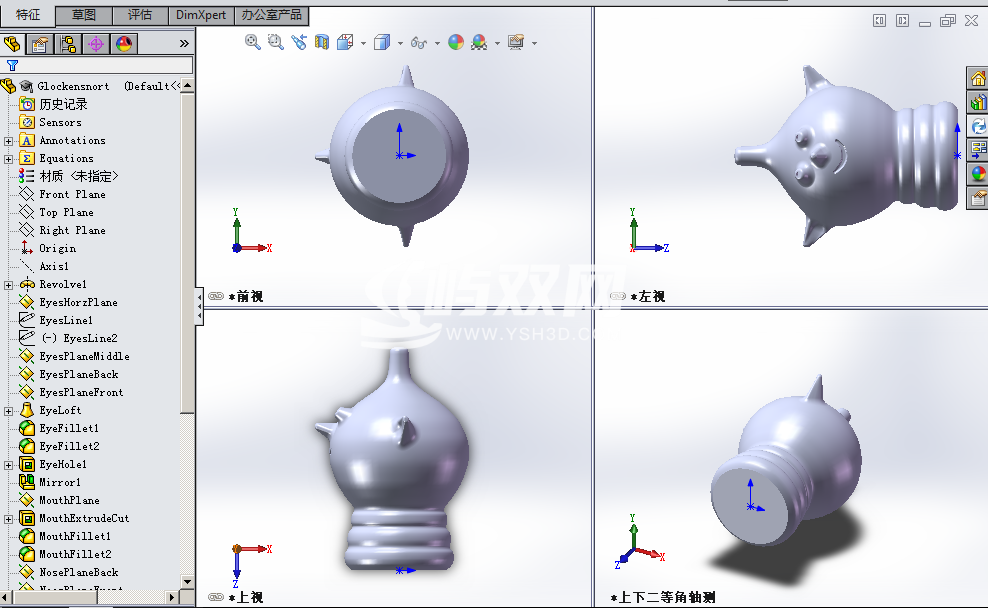Viewport: 988px width, 608px height.
Task: Select the Mirror1 feature
Action: click(x=60, y=483)
